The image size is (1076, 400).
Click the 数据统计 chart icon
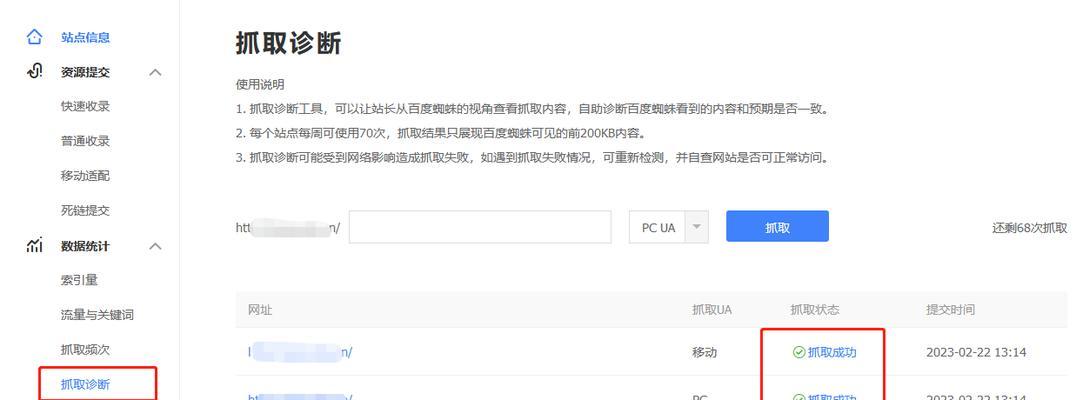[x=34, y=246]
